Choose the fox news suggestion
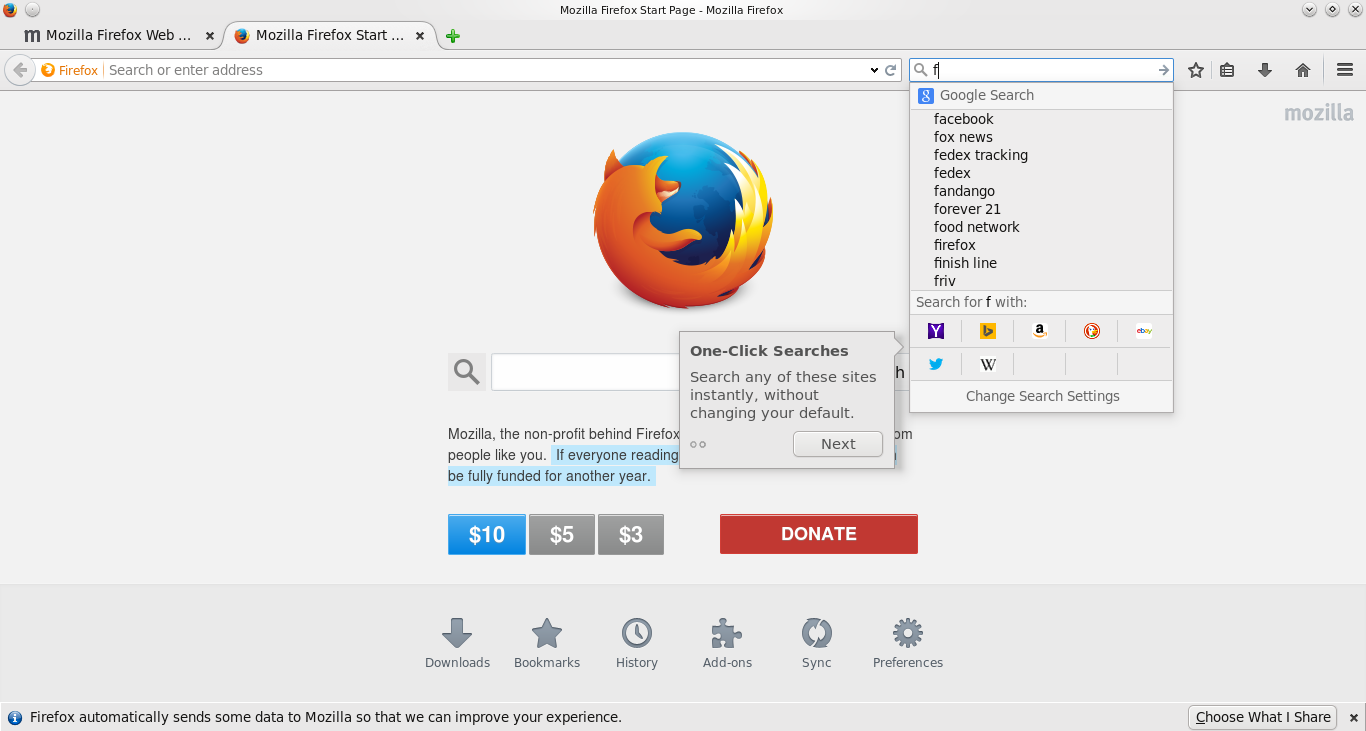Viewport: 1366px width, 731px height. click(x=1041, y=137)
